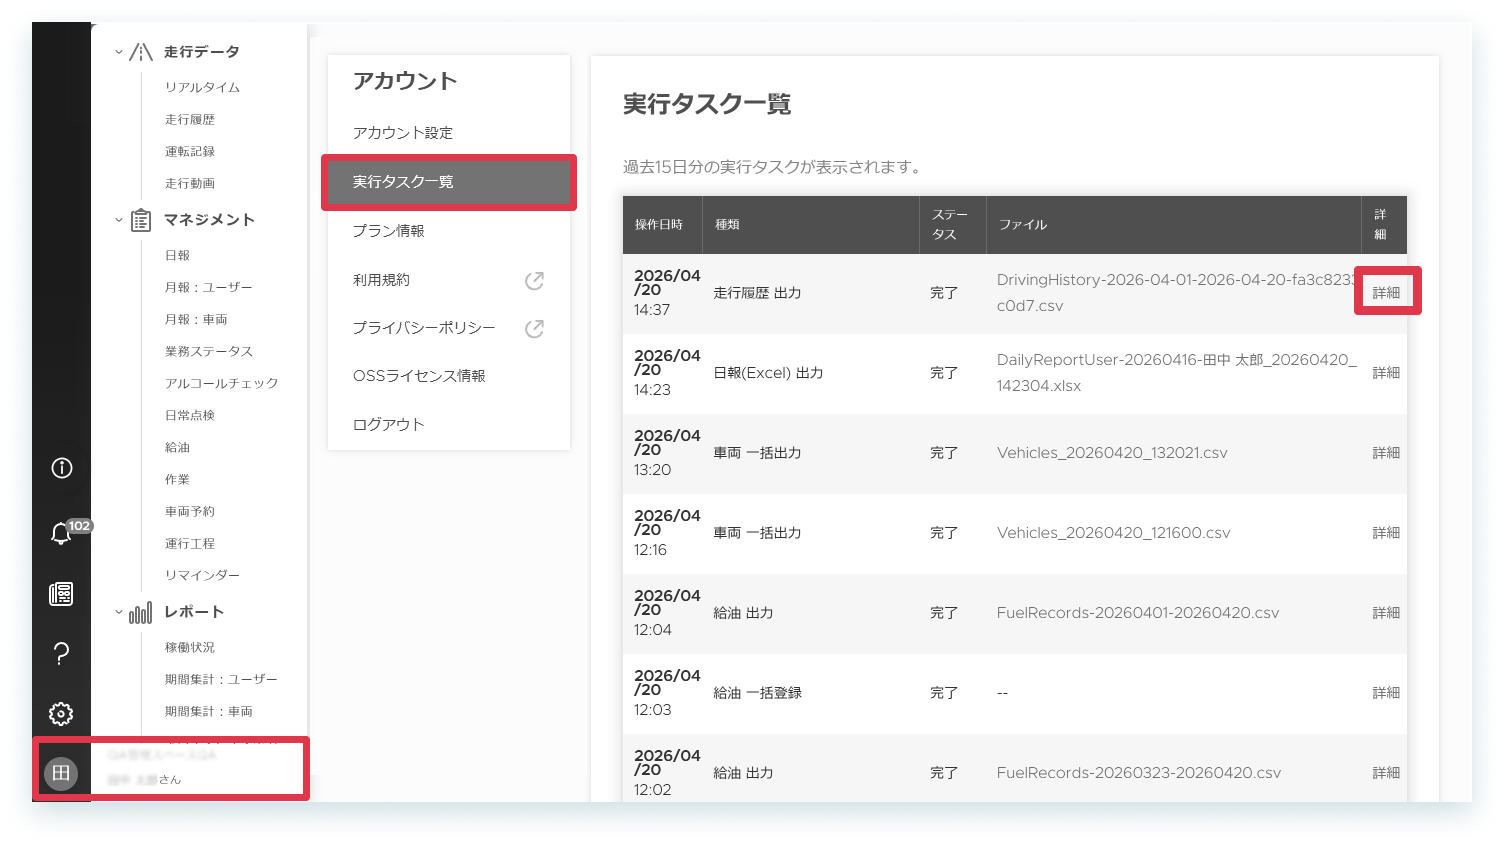1504x844 pixels.
Task: Open 利用規約 in account menu
Action: coord(381,280)
